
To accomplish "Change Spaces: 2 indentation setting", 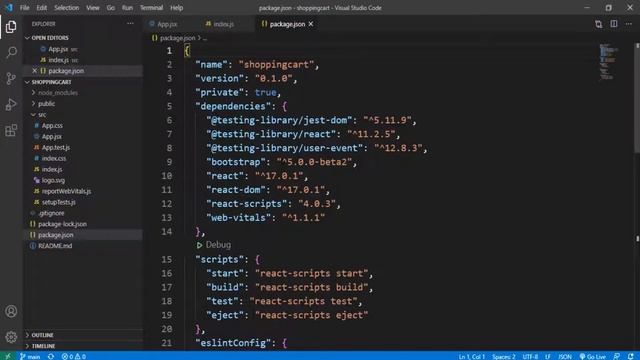I will (x=503, y=356).
